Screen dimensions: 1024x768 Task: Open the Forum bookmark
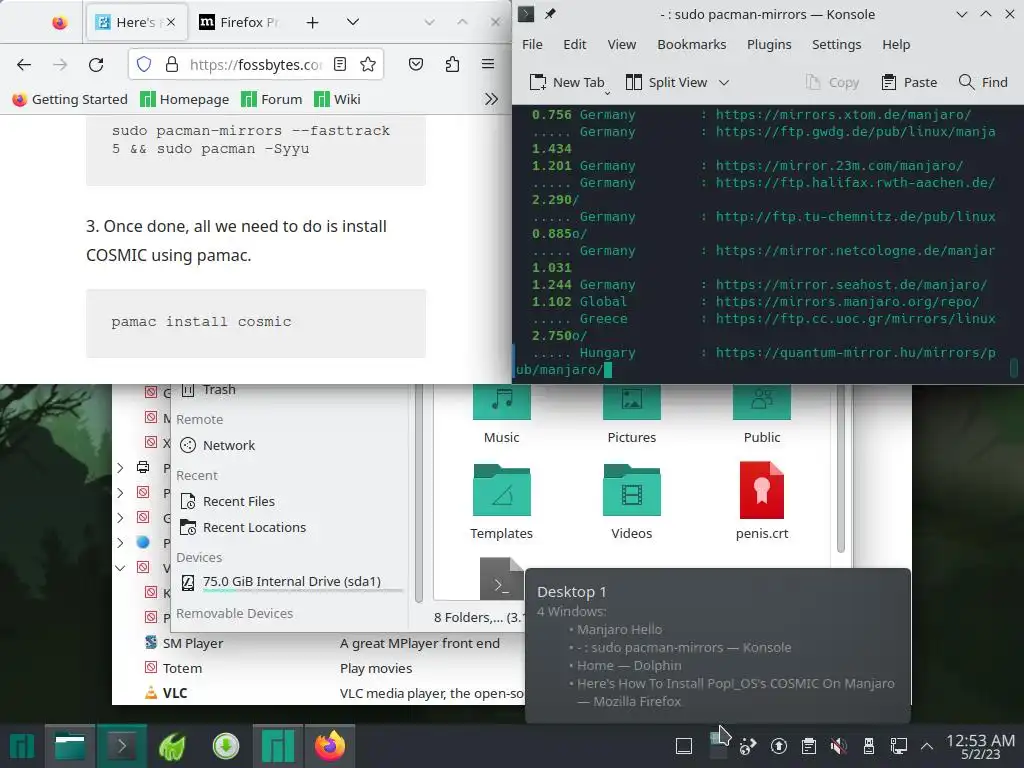click(x=272, y=99)
